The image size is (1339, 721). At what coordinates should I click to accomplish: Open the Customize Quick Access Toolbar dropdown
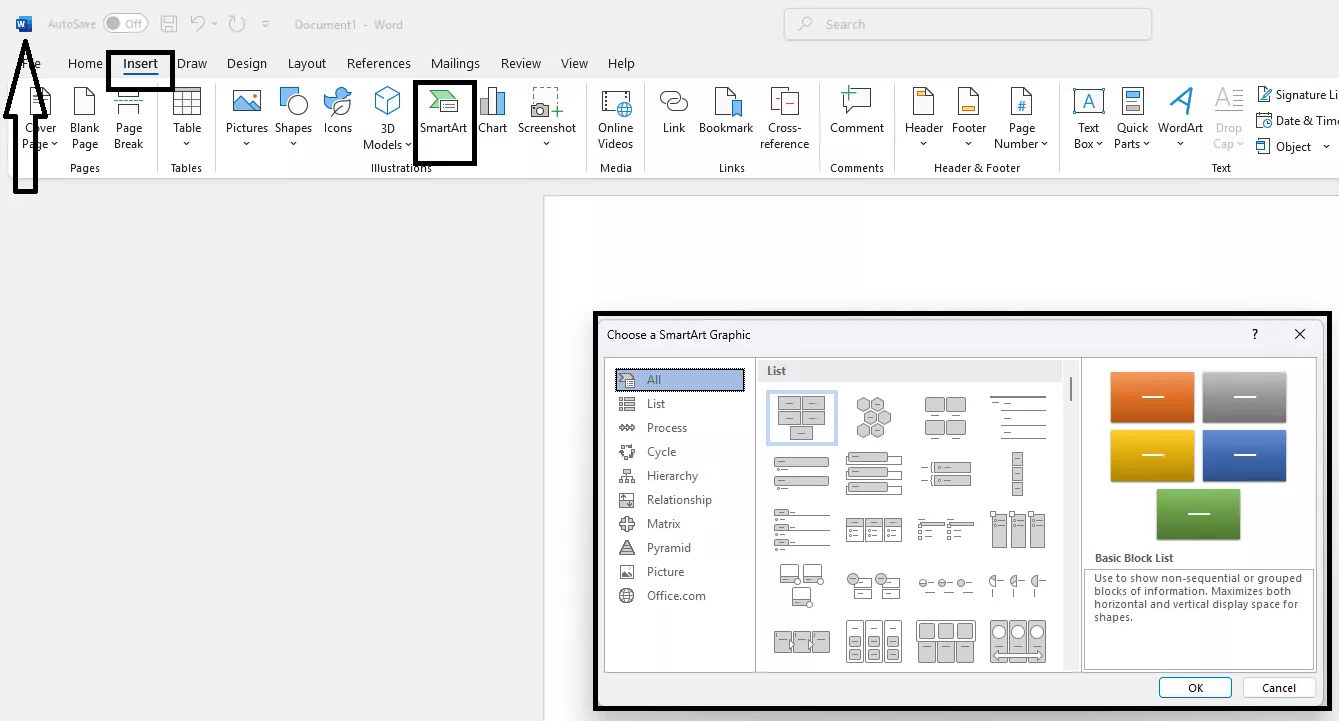click(x=265, y=23)
